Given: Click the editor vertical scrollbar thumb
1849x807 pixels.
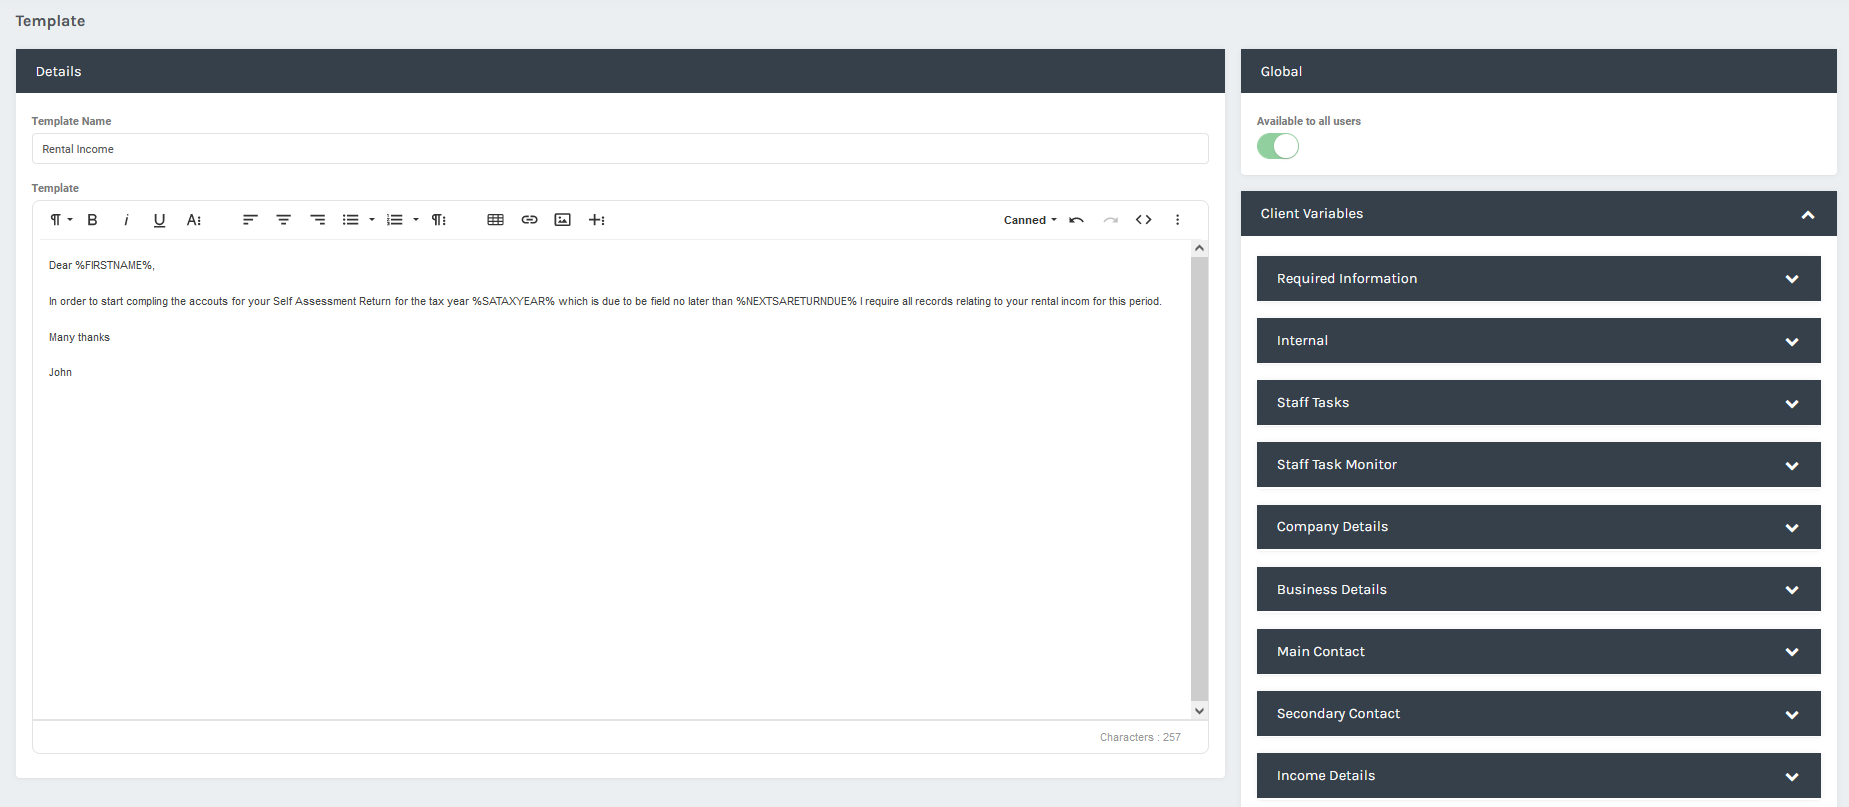Looking at the screenshot, I should pyautogui.click(x=1200, y=479).
